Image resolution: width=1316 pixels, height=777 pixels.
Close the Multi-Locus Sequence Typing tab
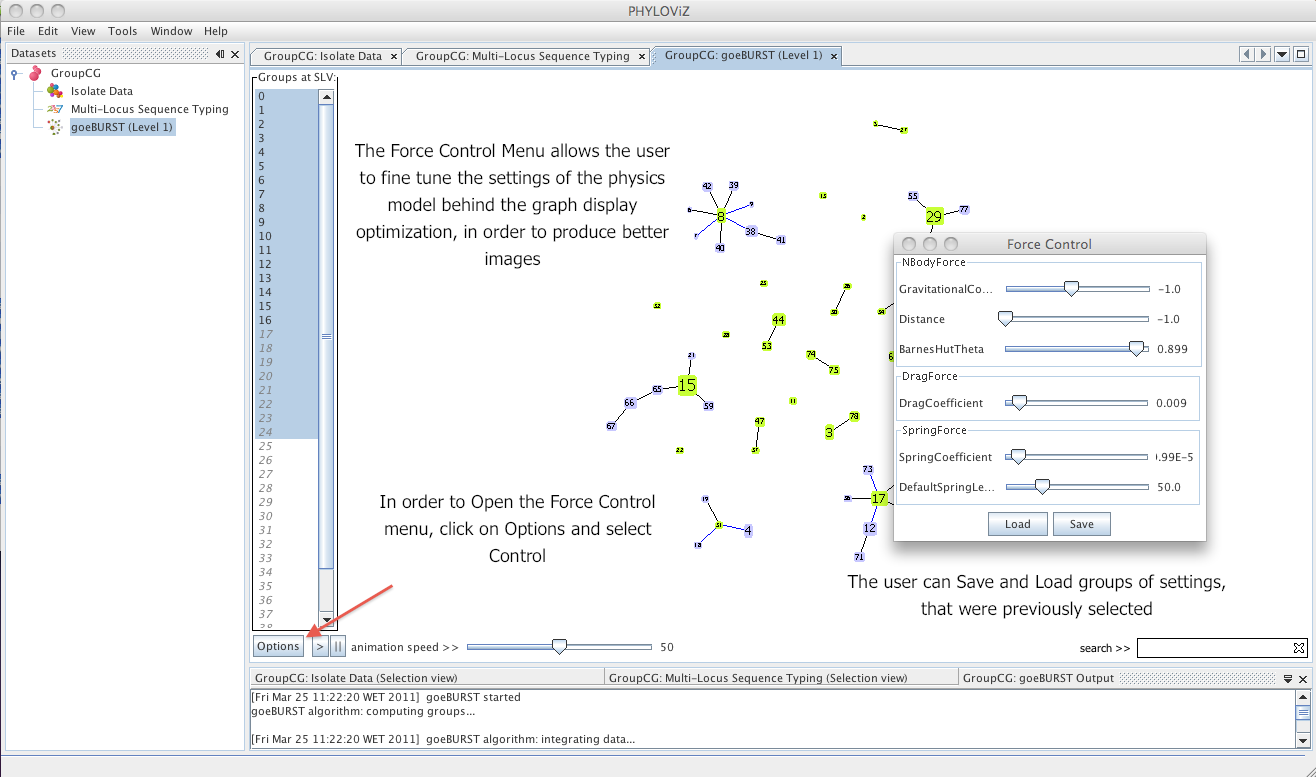[x=642, y=56]
